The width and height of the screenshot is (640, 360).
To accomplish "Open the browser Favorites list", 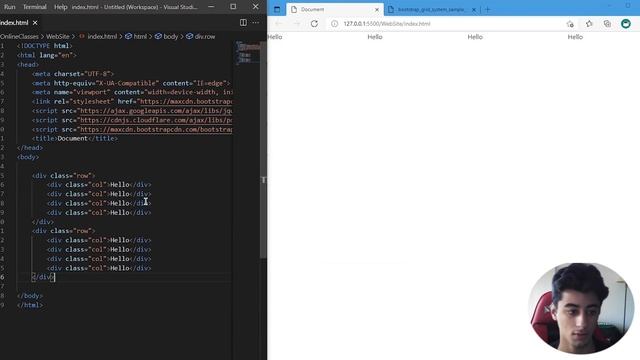I will click(589, 24).
